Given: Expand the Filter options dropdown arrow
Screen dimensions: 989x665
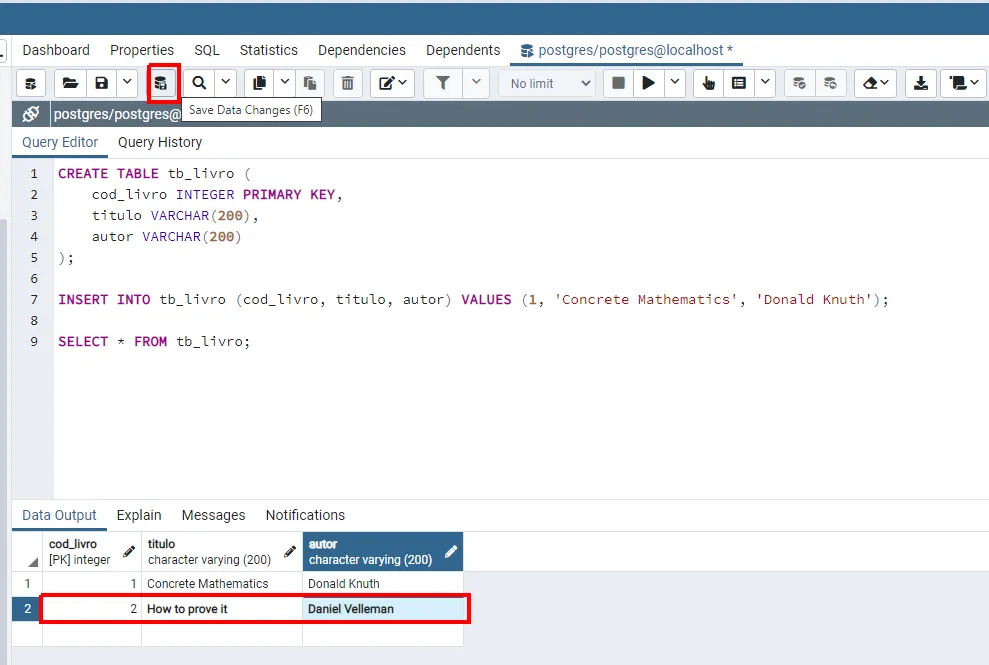Looking at the screenshot, I should [476, 83].
